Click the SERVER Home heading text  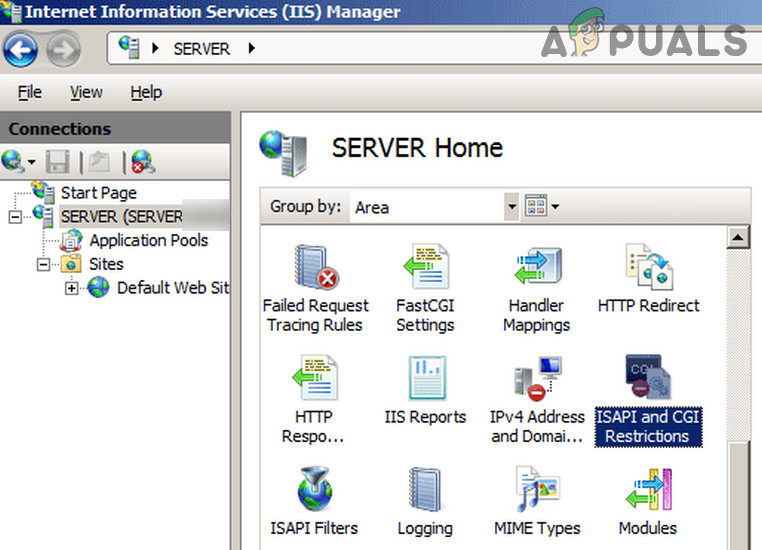pos(417,148)
